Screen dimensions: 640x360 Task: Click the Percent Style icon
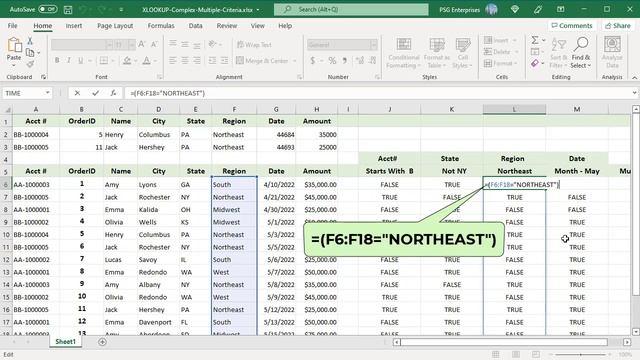point(332,60)
